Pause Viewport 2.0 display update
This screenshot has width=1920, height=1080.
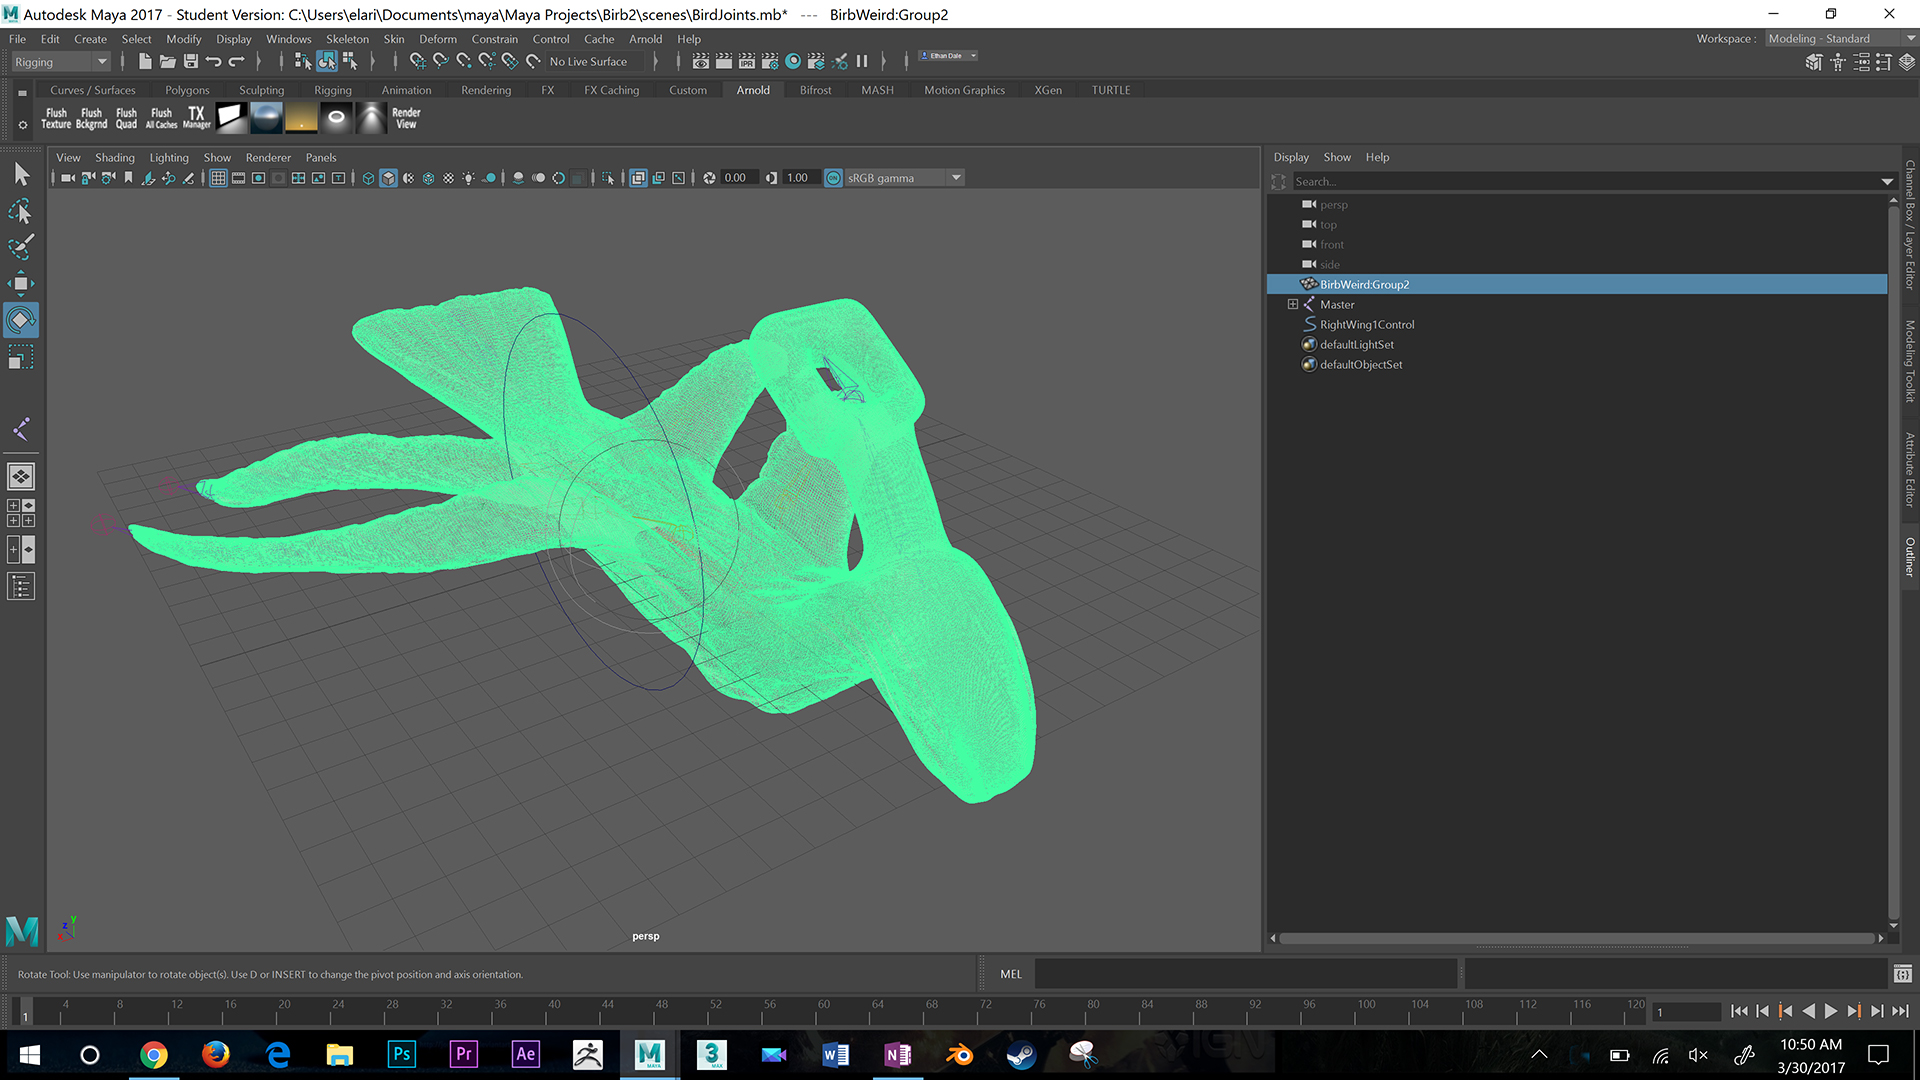pos(862,62)
